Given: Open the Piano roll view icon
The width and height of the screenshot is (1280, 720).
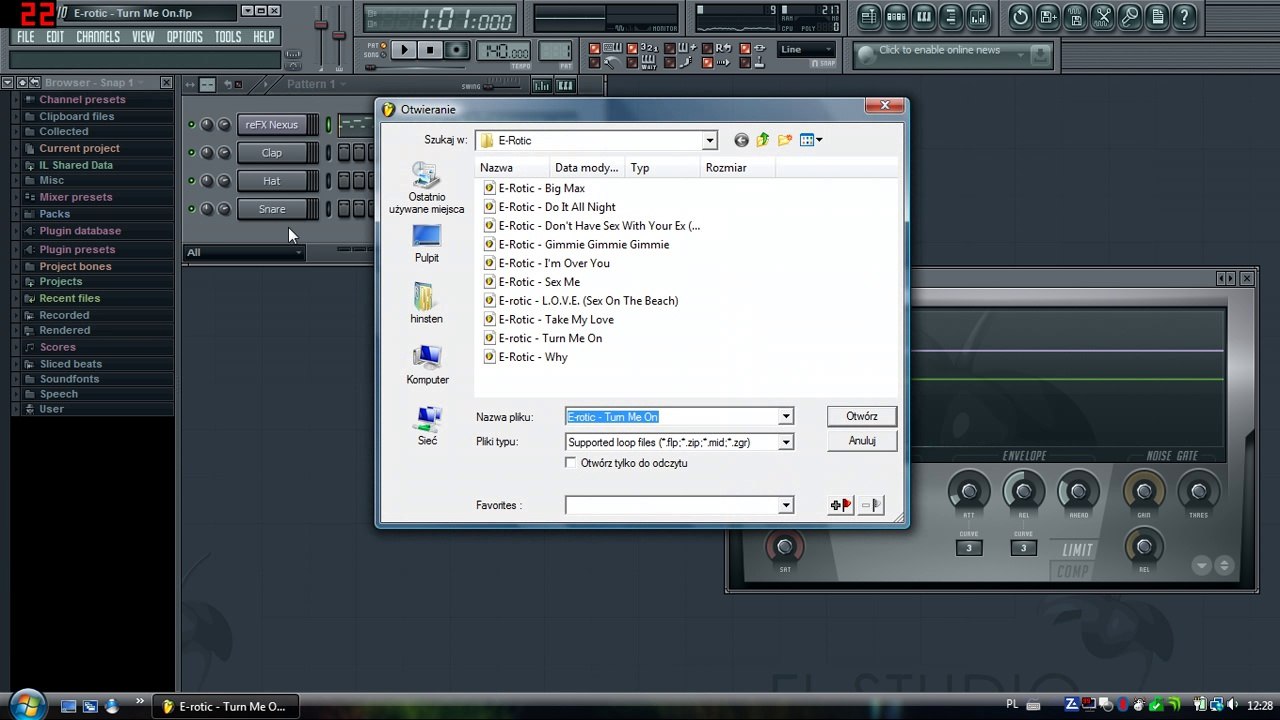Looking at the screenshot, I should coord(924,16).
